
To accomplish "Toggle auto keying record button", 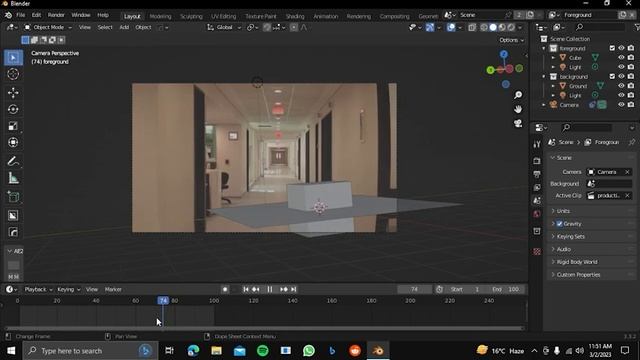I will 225,289.
